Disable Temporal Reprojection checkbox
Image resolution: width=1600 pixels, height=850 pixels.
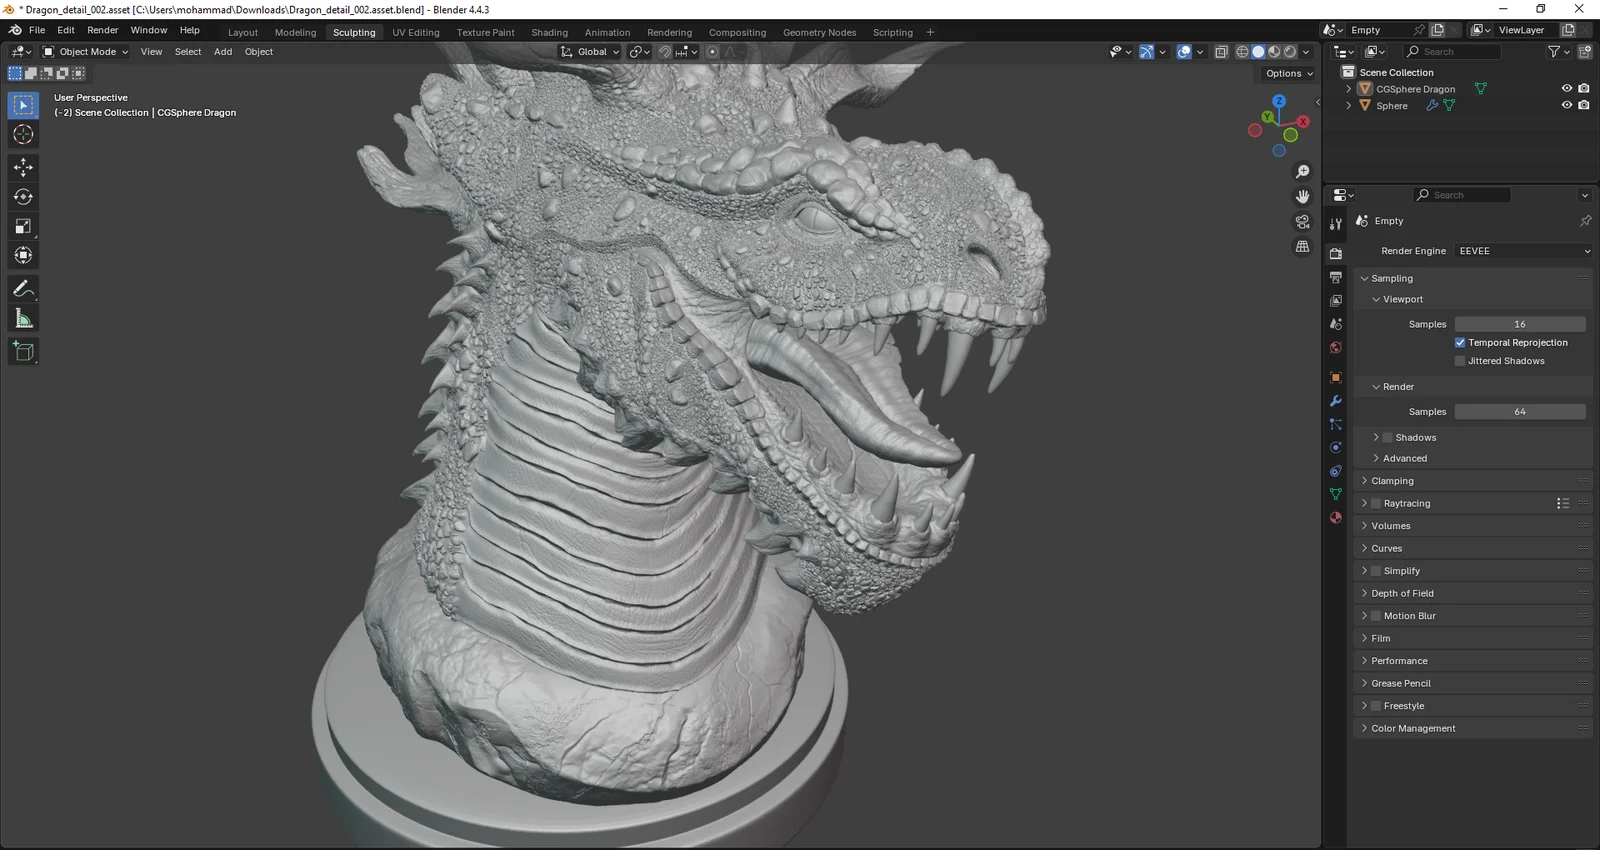pos(1460,343)
